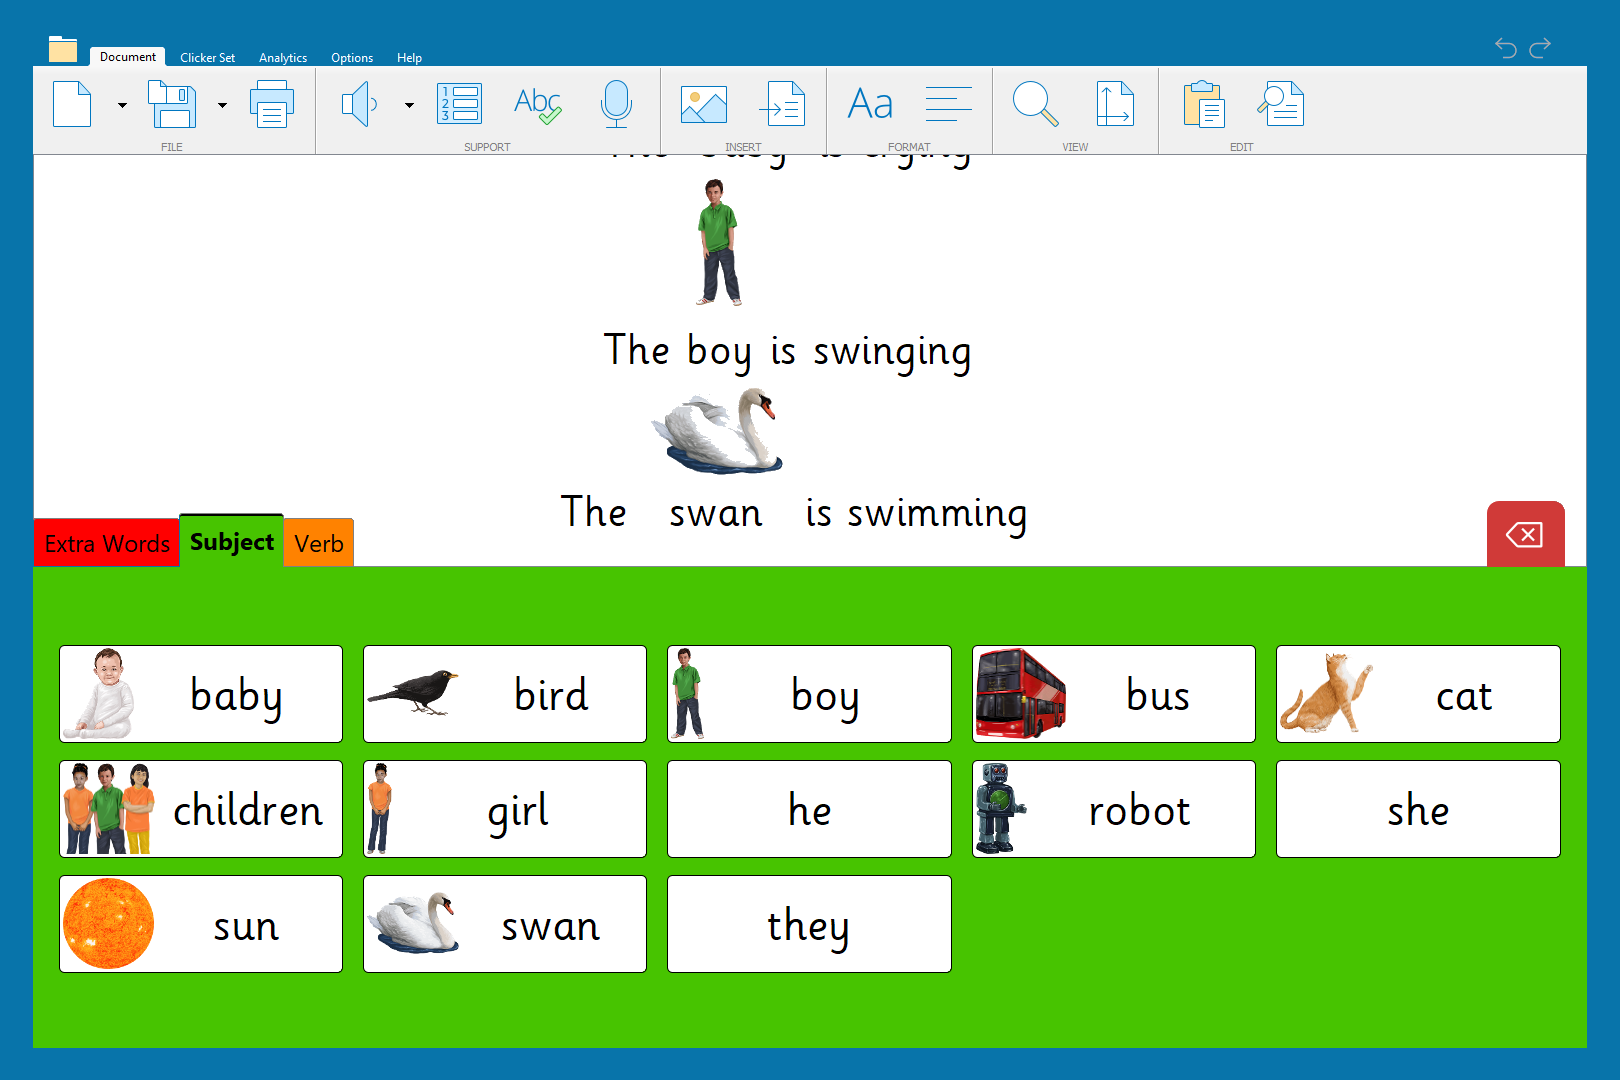Image resolution: width=1620 pixels, height=1080 pixels.
Task: Switch to the Clicker Set tab
Action: point(207,58)
